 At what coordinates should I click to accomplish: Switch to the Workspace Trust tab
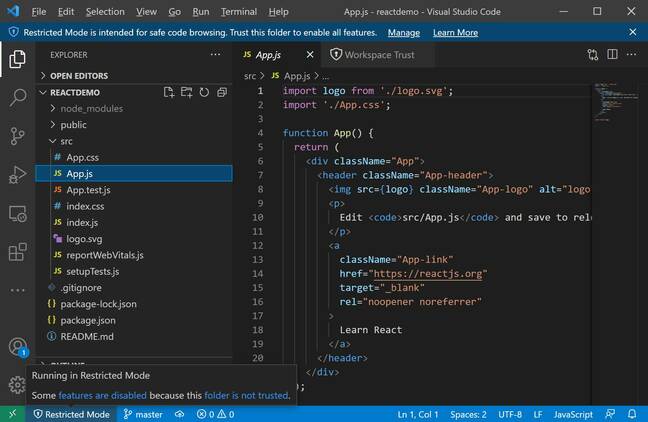tap(377, 55)
